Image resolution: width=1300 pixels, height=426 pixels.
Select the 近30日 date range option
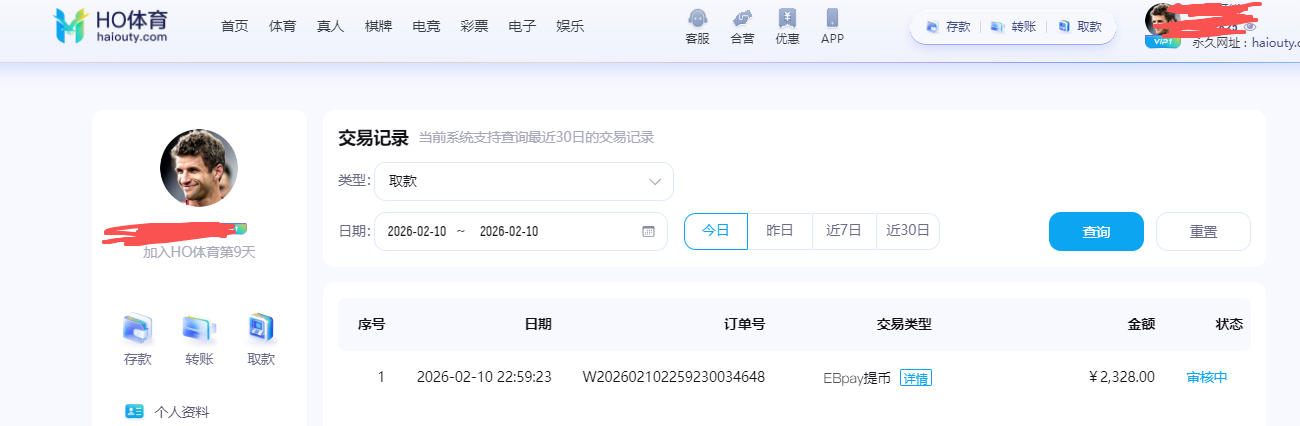907,231
